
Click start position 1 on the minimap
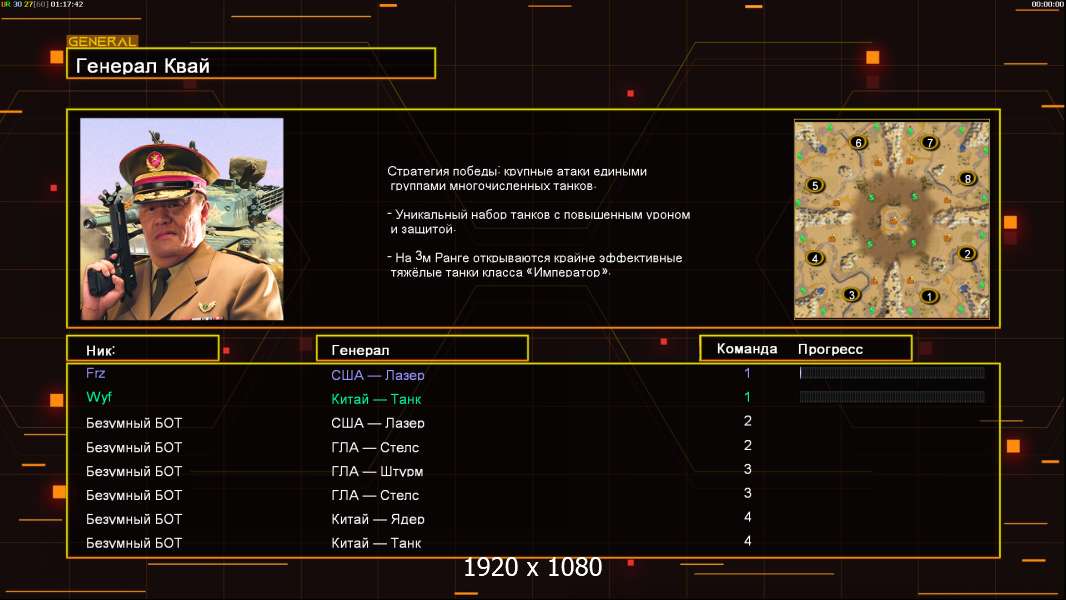928,296
